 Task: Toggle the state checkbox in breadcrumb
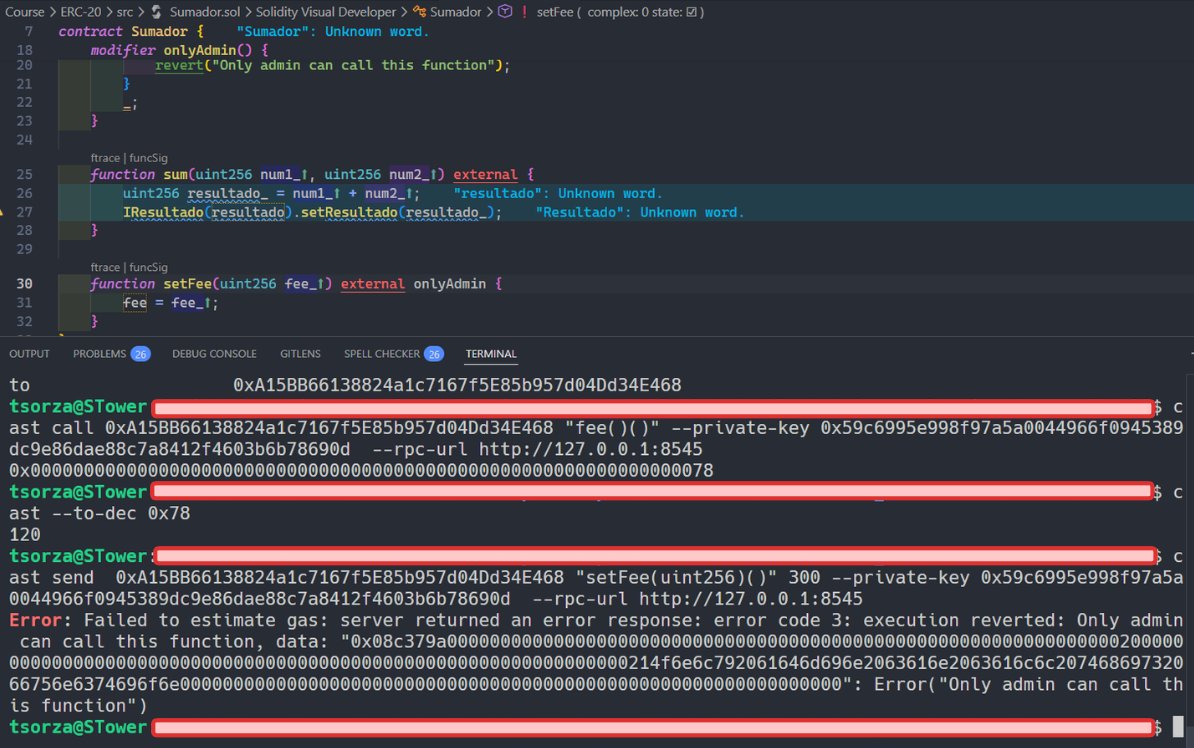click(691, 11)
